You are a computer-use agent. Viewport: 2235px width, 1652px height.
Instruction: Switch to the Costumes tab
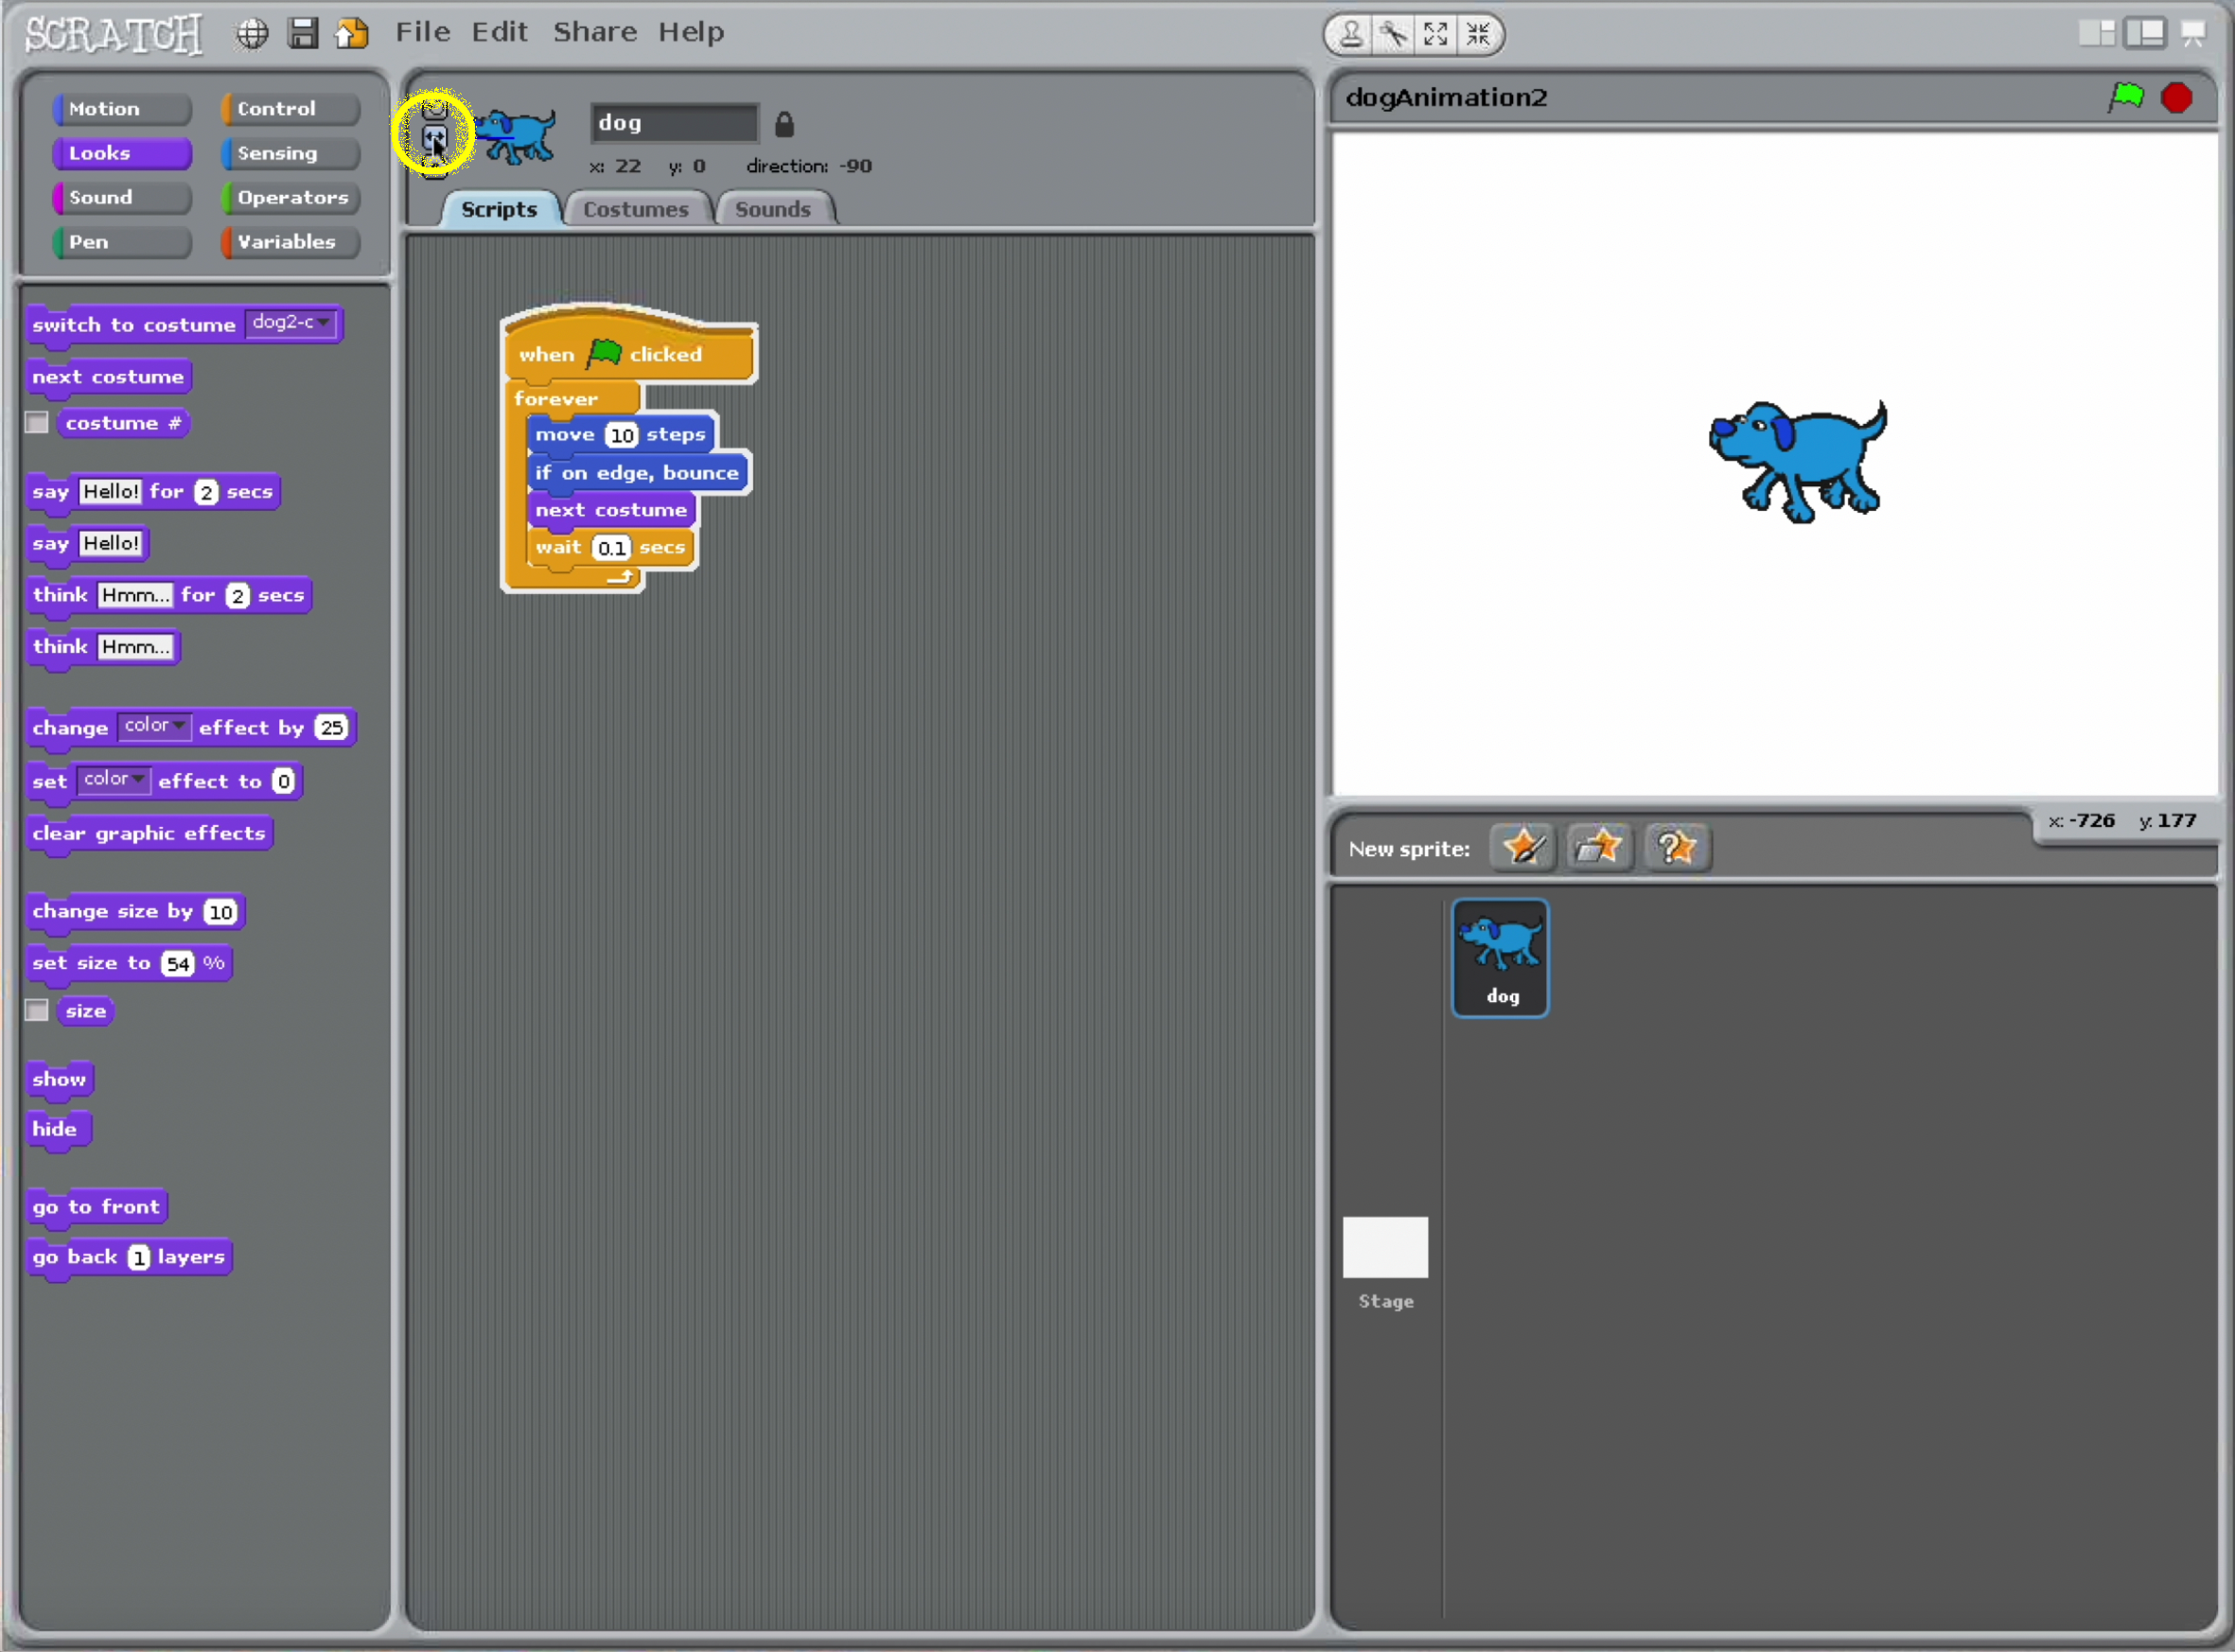tap(636, 209)
